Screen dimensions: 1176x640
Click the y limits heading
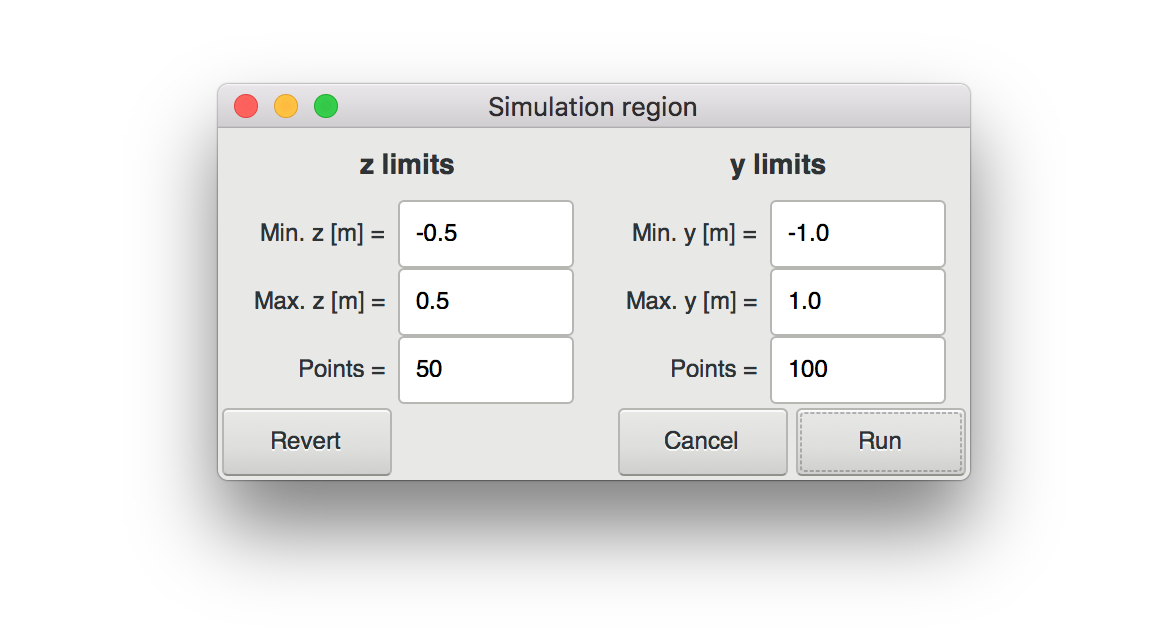point(778,165)
